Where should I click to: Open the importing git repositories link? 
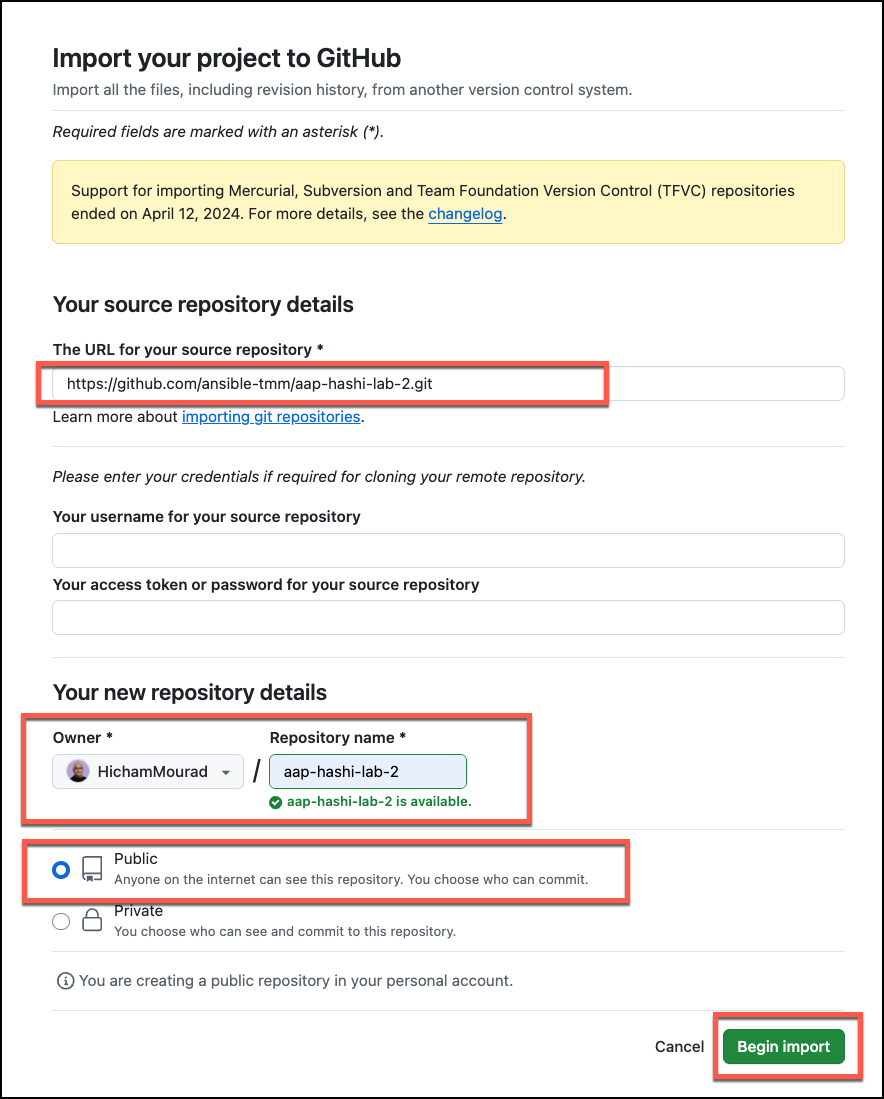coord(271,416)
